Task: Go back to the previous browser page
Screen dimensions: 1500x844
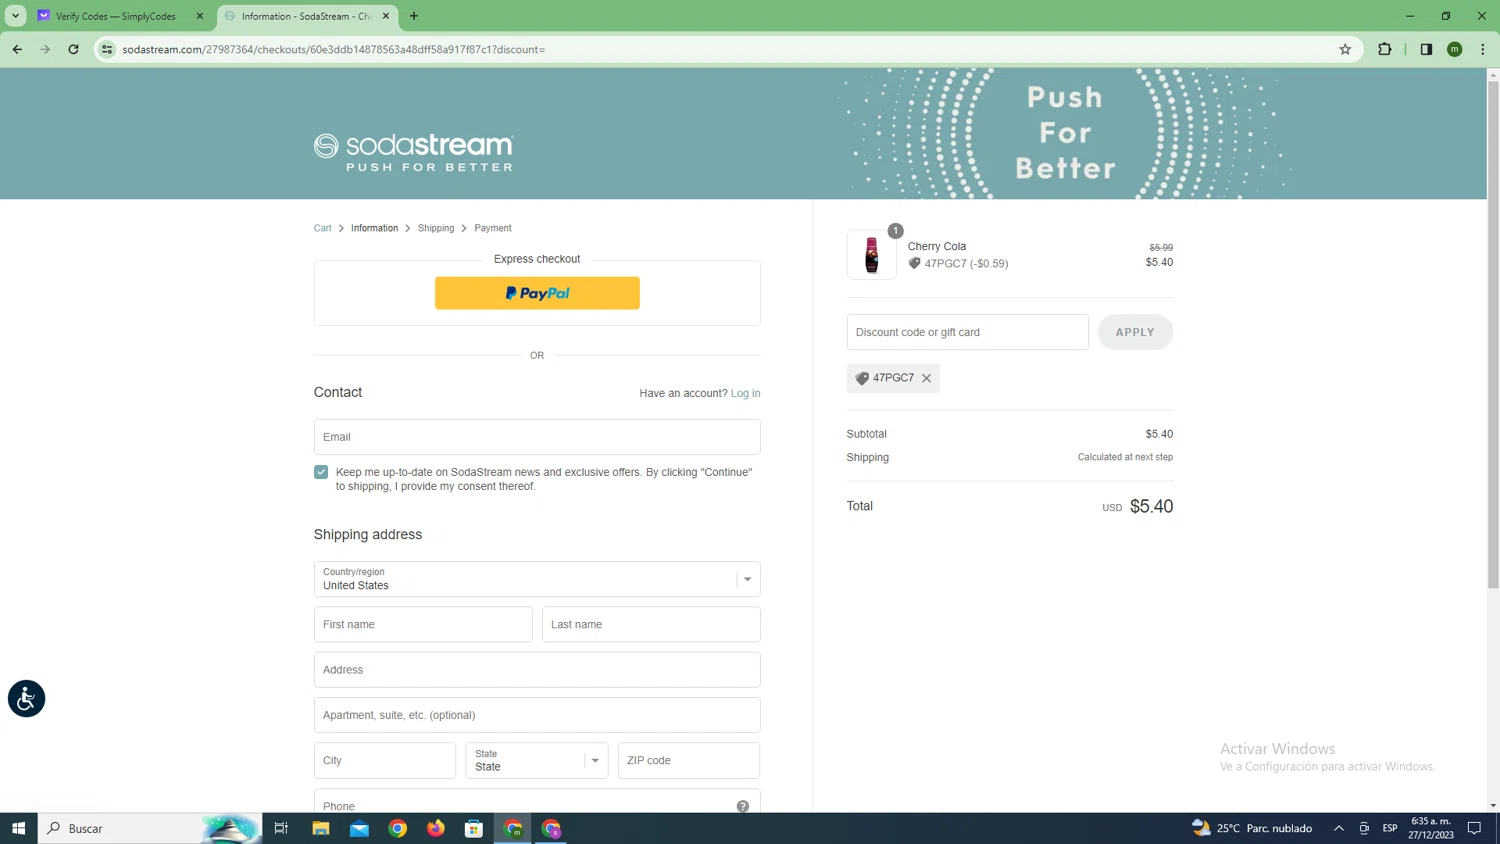Action: click(17, 49)
